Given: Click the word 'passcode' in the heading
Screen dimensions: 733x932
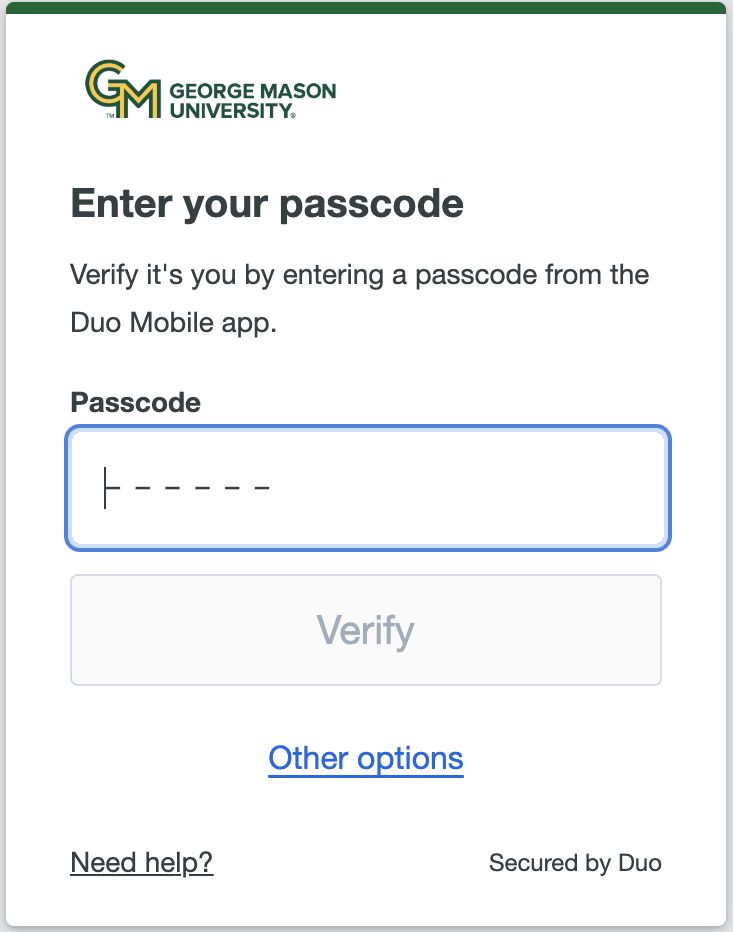Looking at the screenshot, I should click(371, 205).
